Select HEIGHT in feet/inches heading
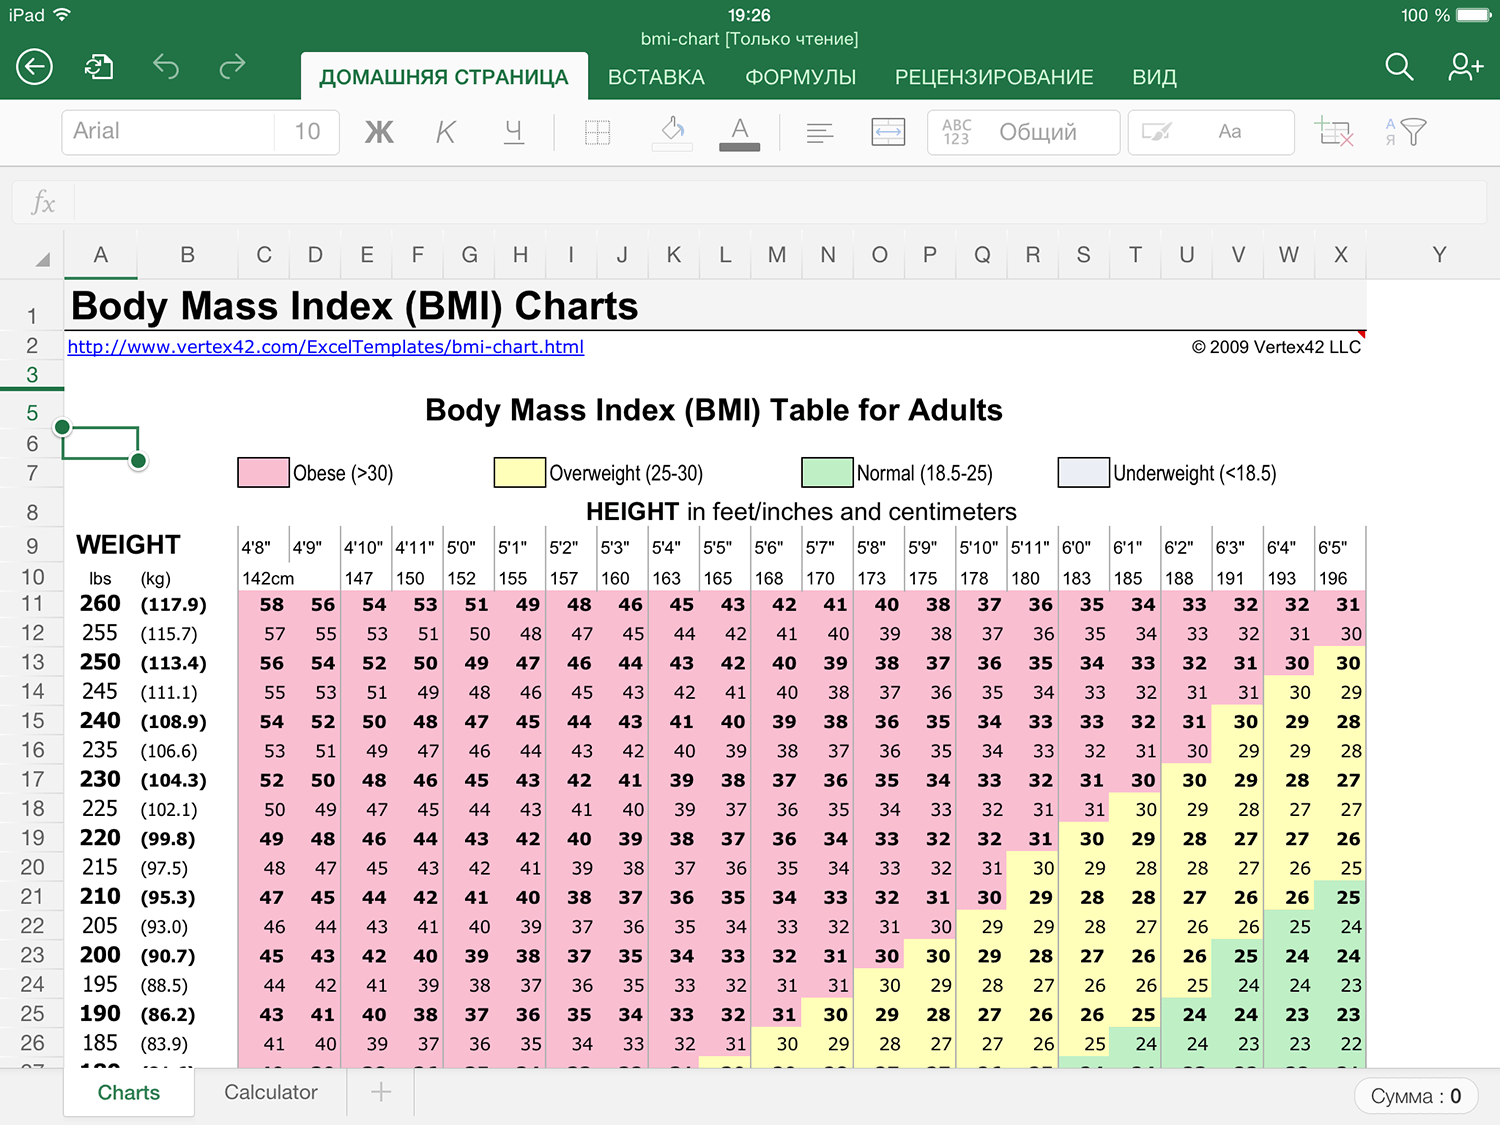Screen dimensions: 1500x1125 (x=801, y=512)
